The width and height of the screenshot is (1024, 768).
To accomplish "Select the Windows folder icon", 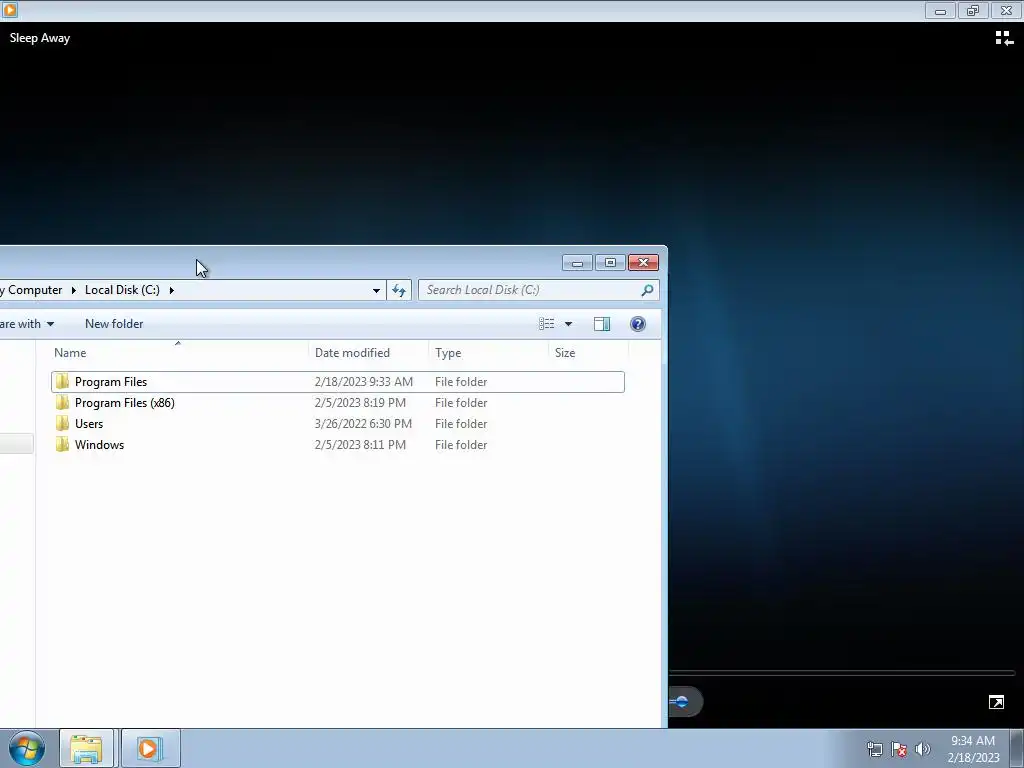I will tap(62, 444).
